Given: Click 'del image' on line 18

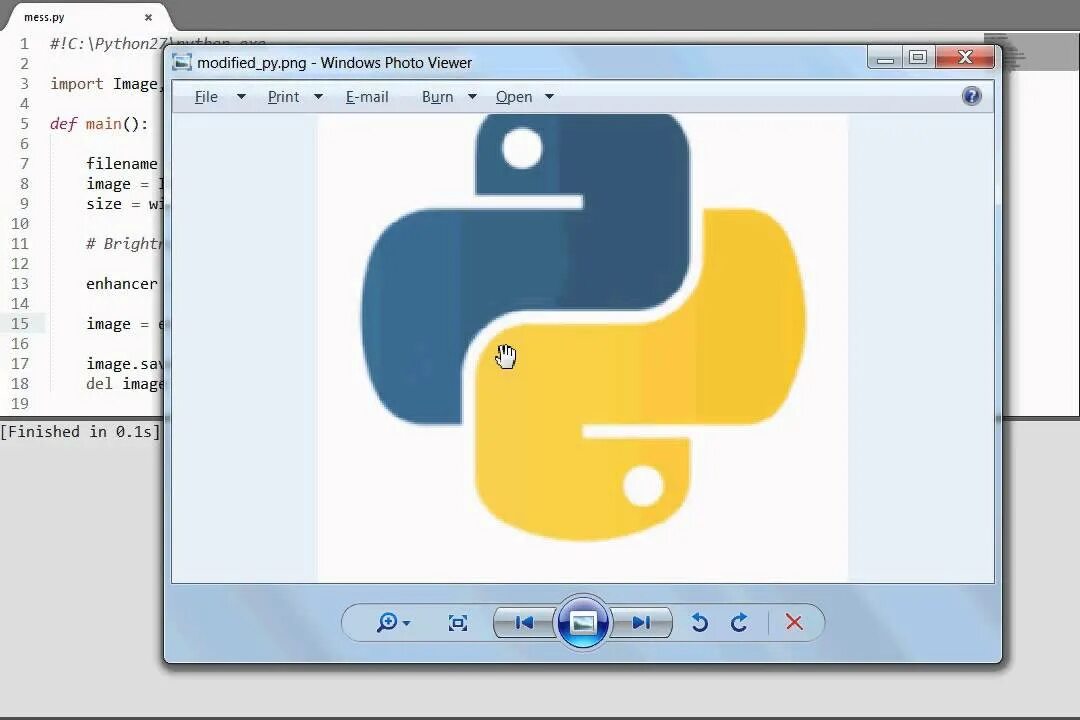Looking at the screenshot, I should coord(125,384).
